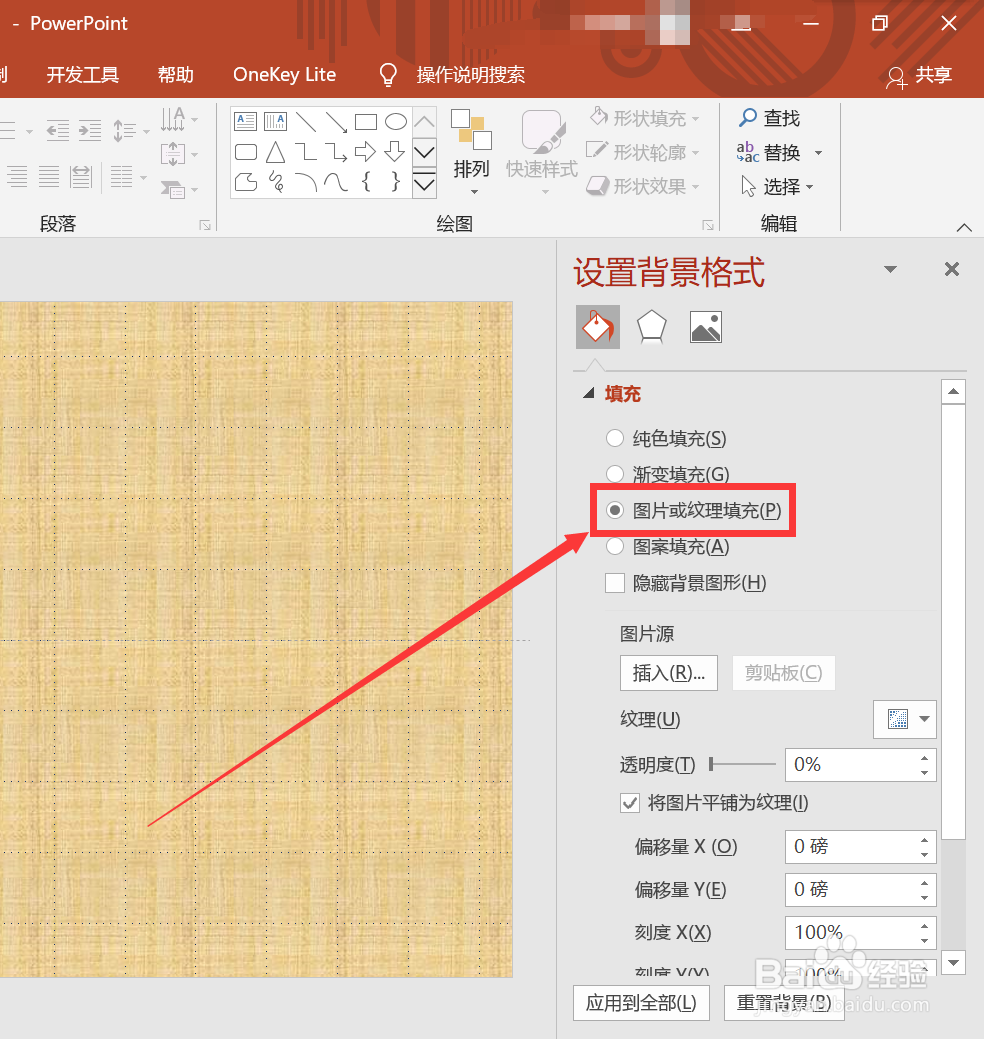The width and height of the screenshot is (984, 1039).
Task: Click the decrease indent icon
Action: click(58, 131)
